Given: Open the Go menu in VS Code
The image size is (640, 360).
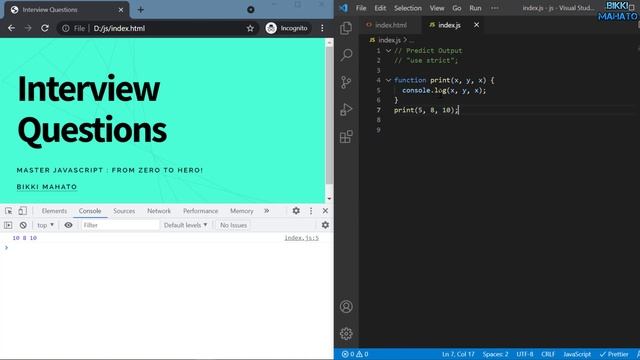Looking at the screenshot, I should tap(457, 8).
